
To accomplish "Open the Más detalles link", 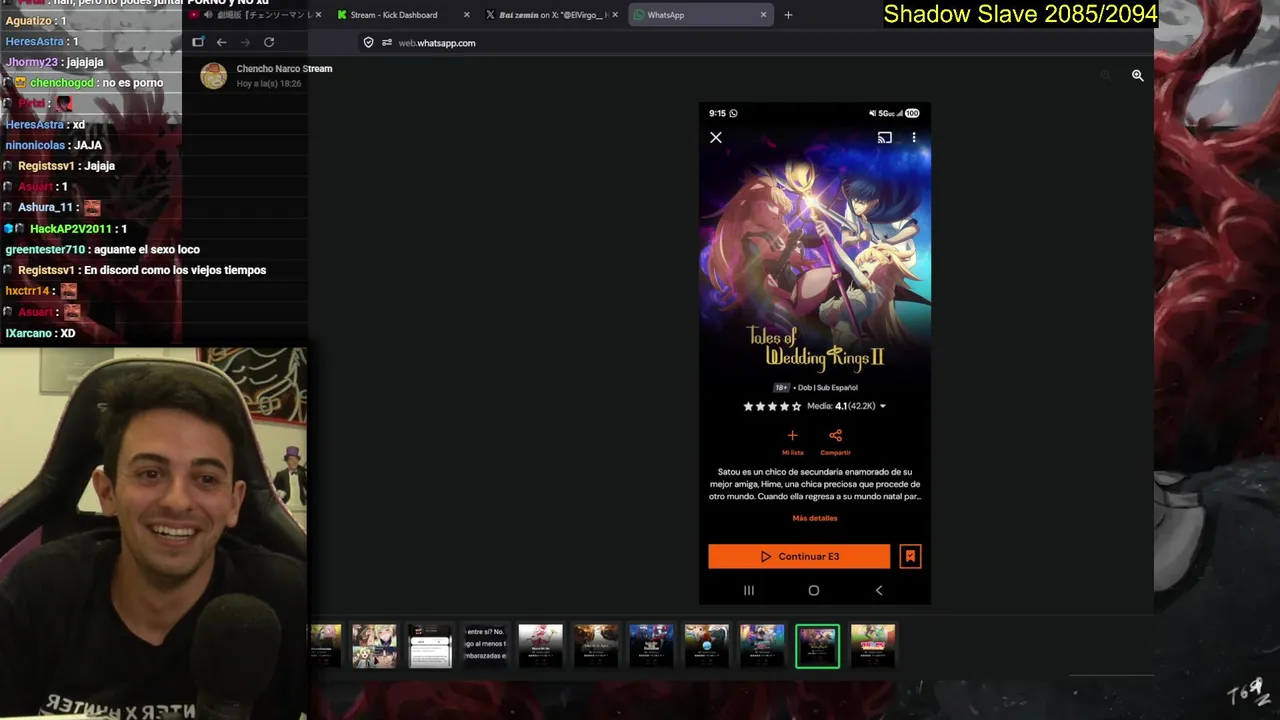I will pos(815,518).
